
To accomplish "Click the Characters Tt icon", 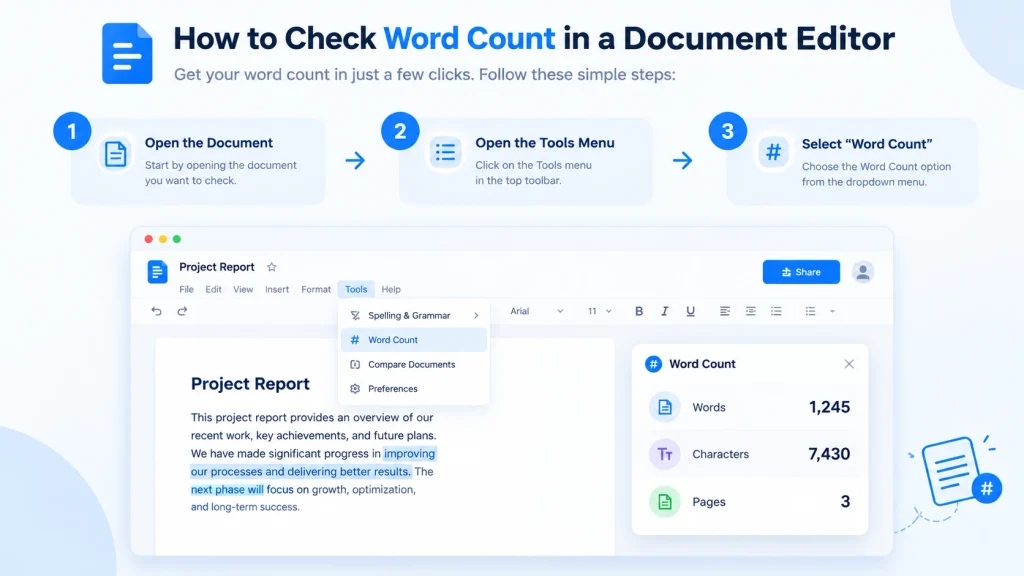I will (x=665, y=454).
